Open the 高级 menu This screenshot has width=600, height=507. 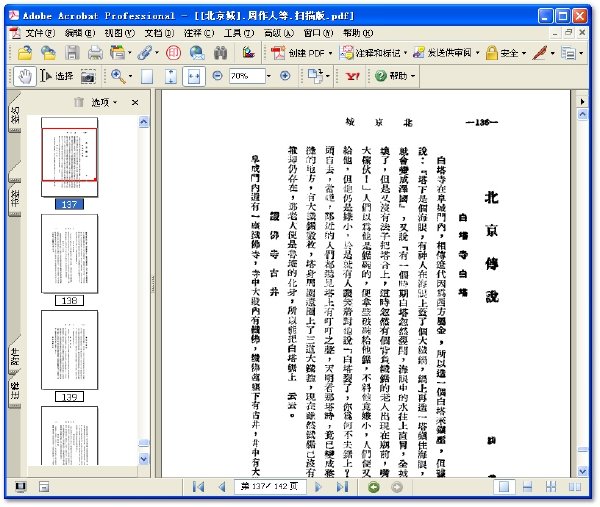(279, 33)
